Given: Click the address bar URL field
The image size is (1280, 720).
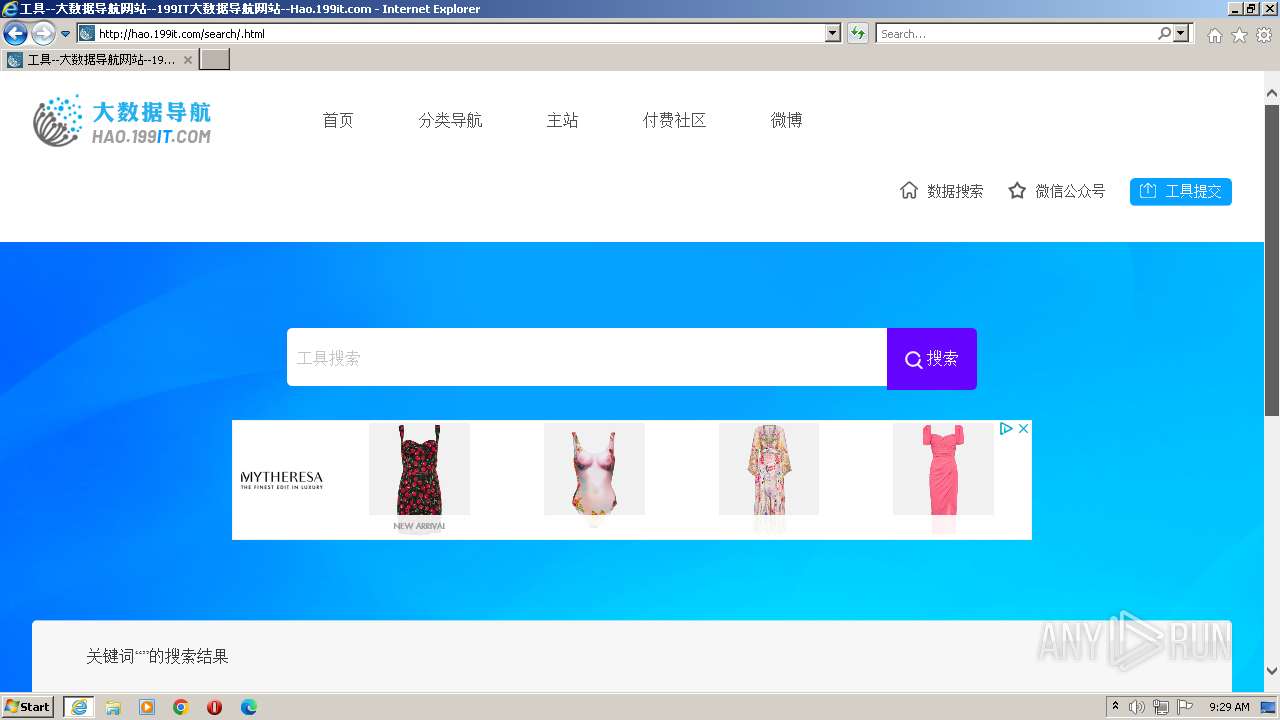Looking at the screenshot, I should coord(460,34).
